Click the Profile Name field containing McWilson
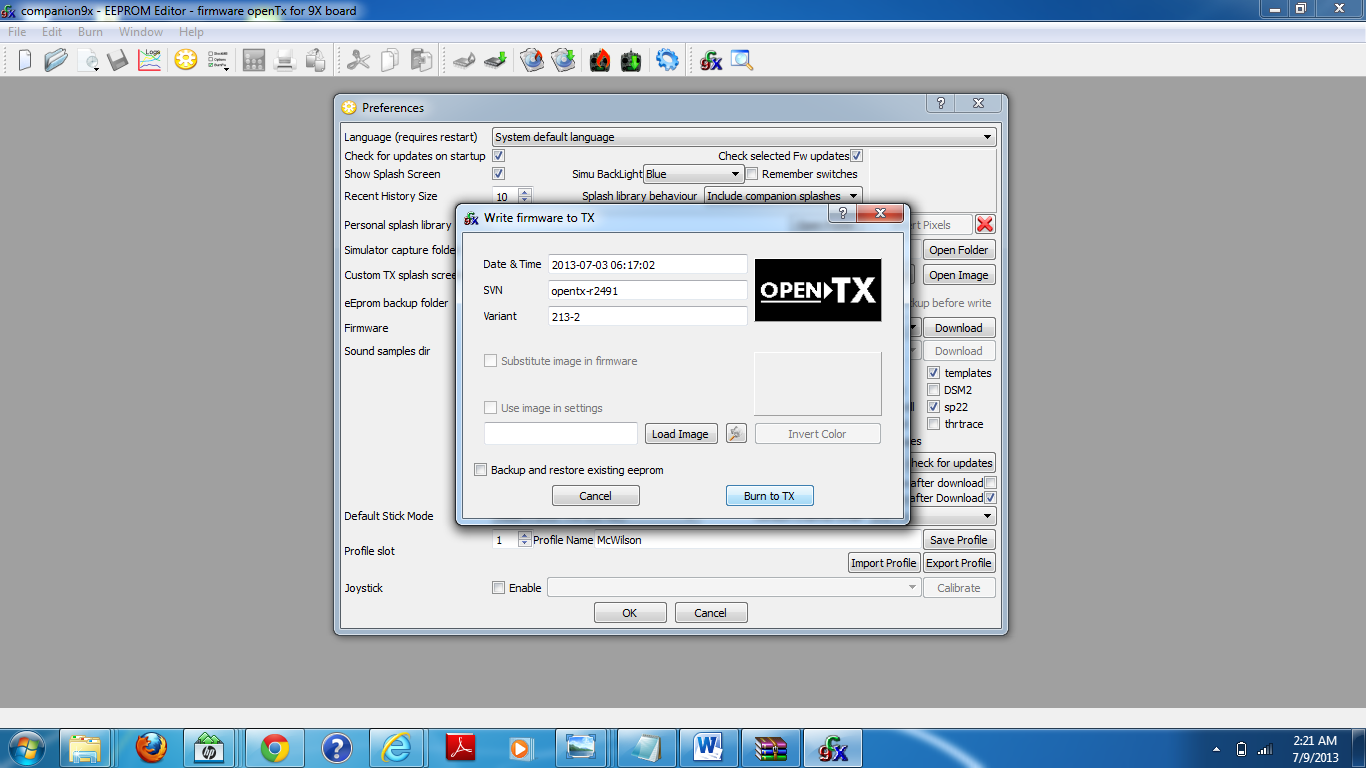The width and height of the screenshot is (1366, 768). (x=757, y=540)
